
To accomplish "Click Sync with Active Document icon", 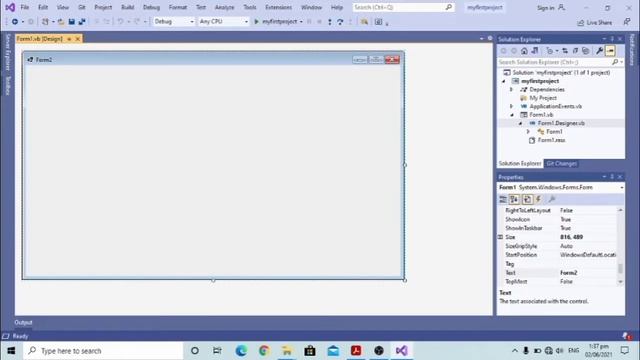I will pyautogui.click(x=565, y=51).
